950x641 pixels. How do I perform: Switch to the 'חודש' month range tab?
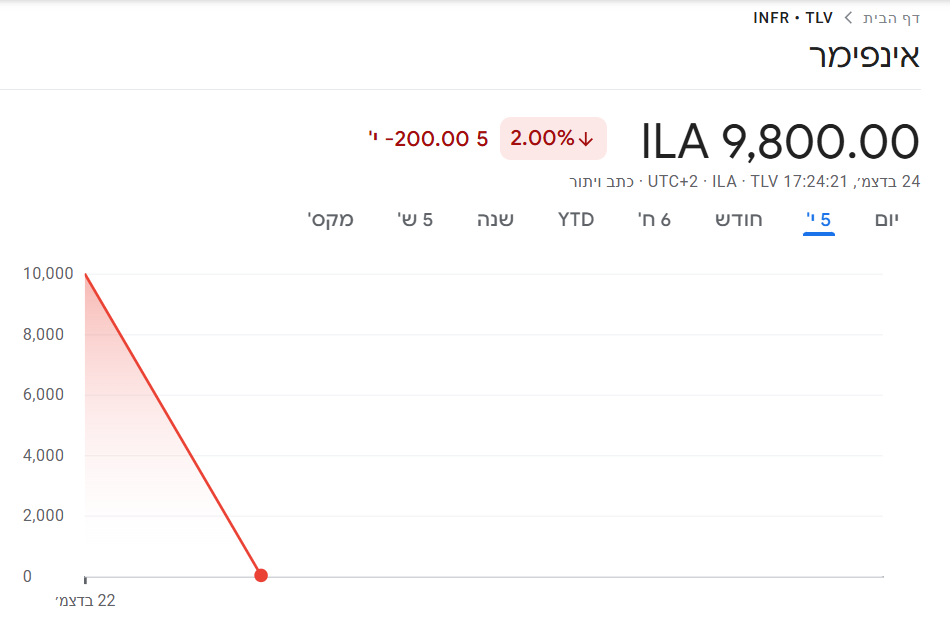(738, 219)
